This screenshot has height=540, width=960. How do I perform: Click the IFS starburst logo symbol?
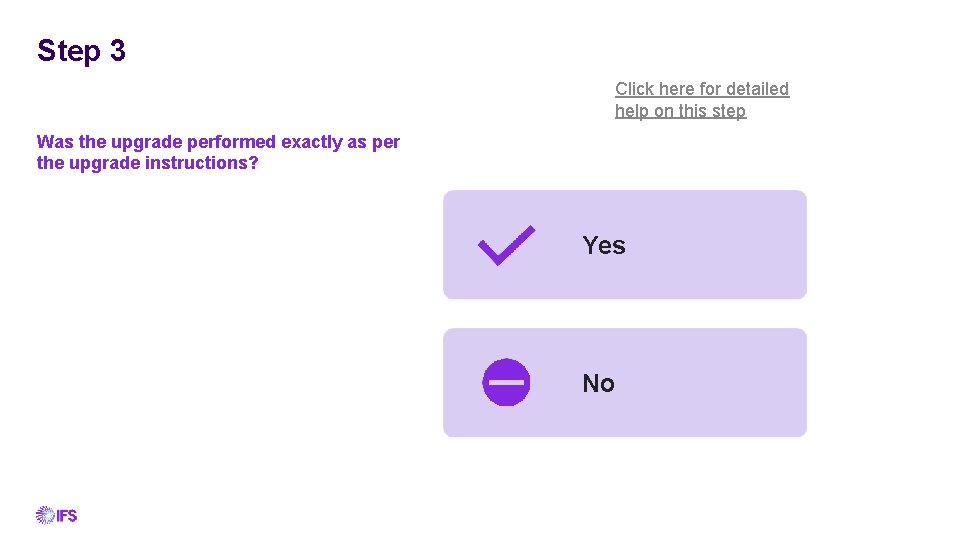(45, 515)
